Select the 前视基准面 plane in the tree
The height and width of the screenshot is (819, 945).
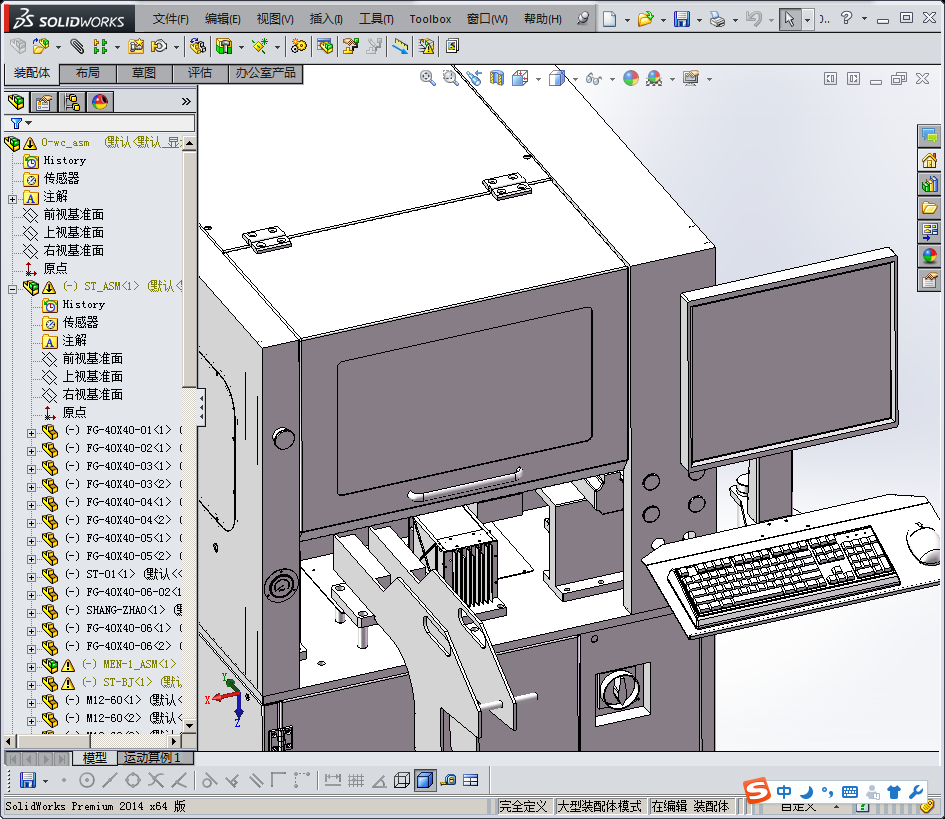pyautogui.click(x=73, y=214)
